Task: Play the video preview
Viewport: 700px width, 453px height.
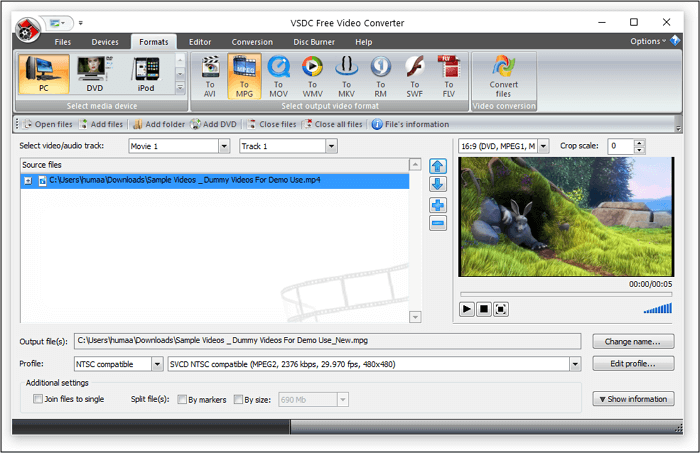Action: pyautogui.click(x=467, y=309)
